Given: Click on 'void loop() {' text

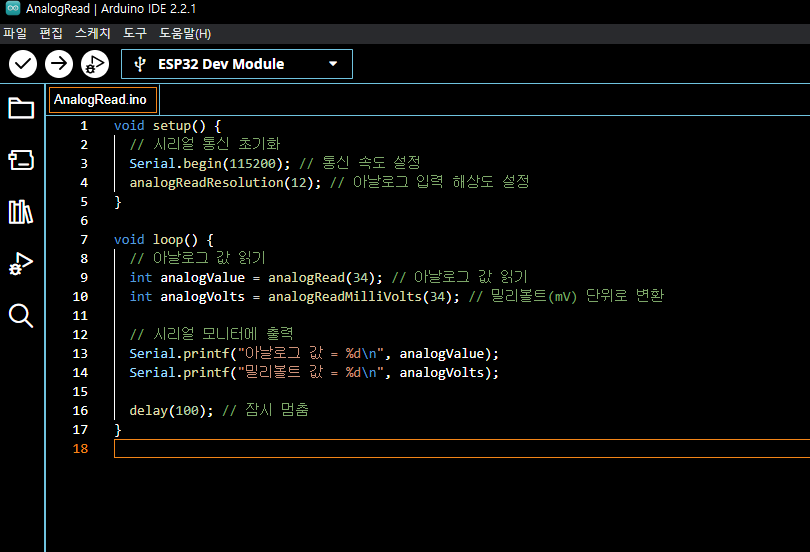Looking at the screenshot, I should pos(164,240).
